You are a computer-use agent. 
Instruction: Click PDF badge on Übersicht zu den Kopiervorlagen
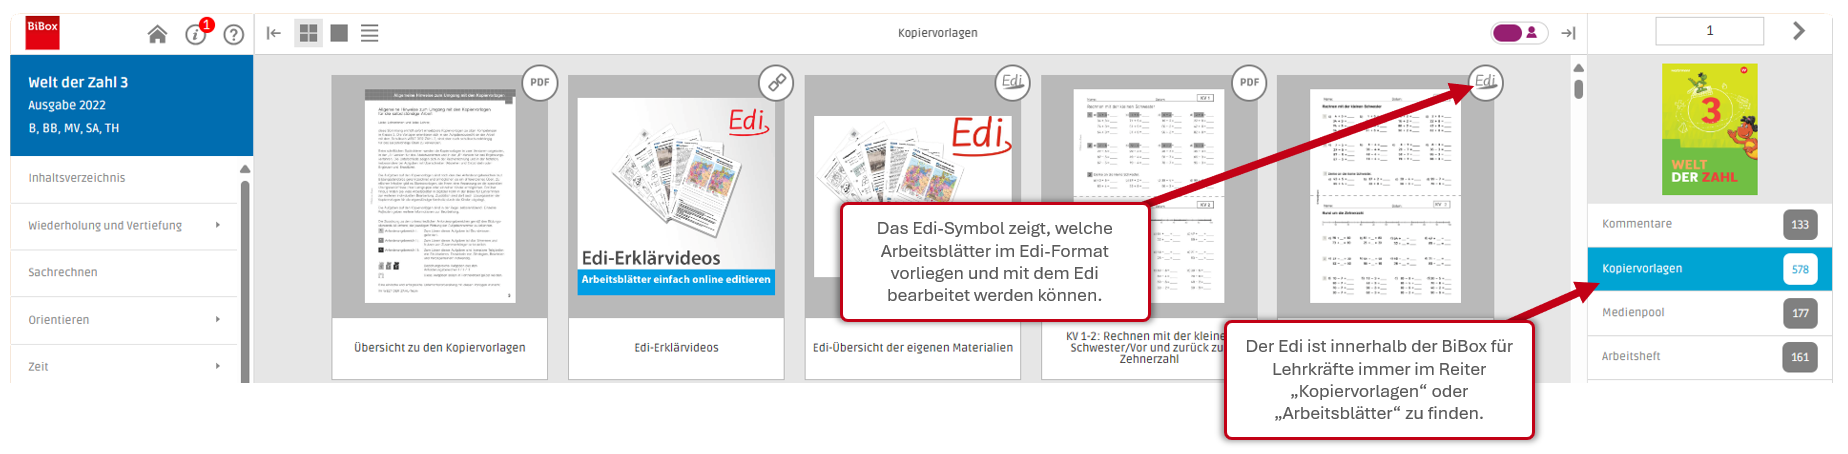[x=540, y=83]
